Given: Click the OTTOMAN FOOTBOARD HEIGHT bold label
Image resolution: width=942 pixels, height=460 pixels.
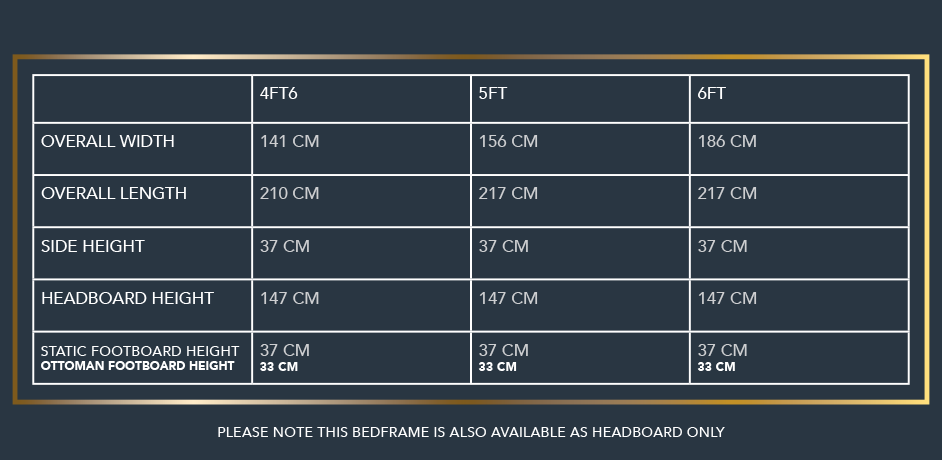Looking at the screenshot, I should coord(137,366).
